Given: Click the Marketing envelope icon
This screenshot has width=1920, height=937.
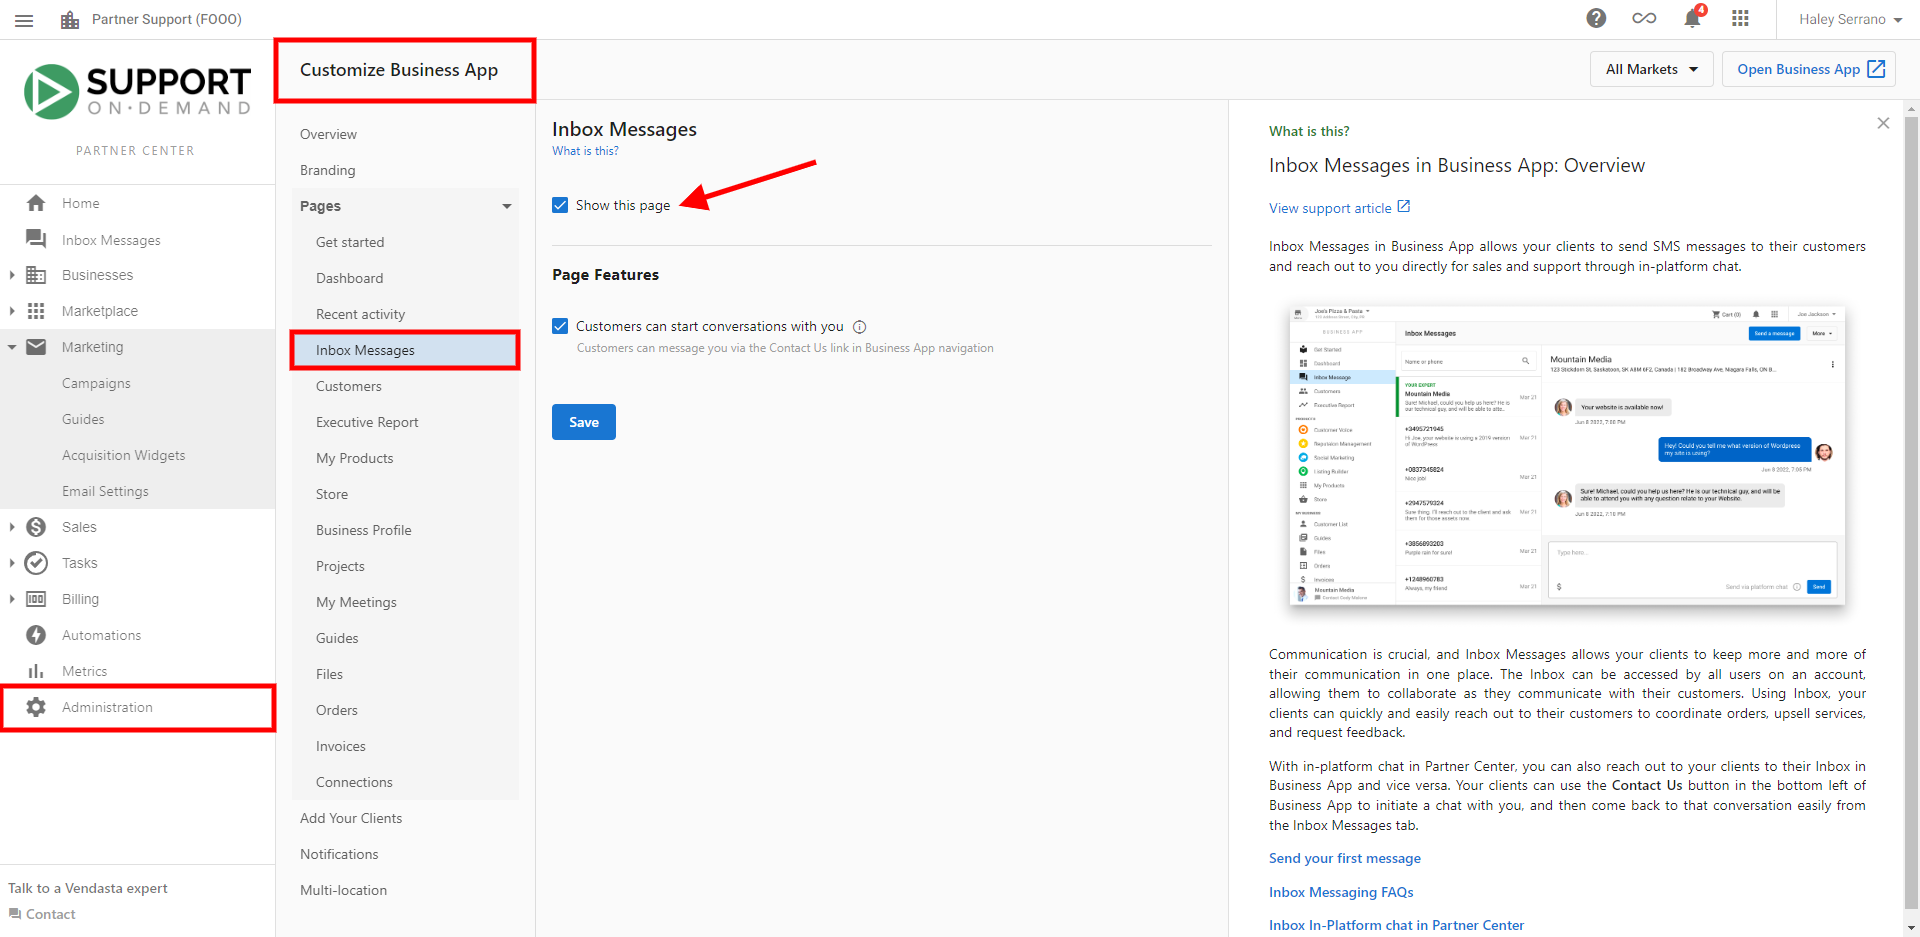Looking at the screenshot, I should tap(36, 347).
